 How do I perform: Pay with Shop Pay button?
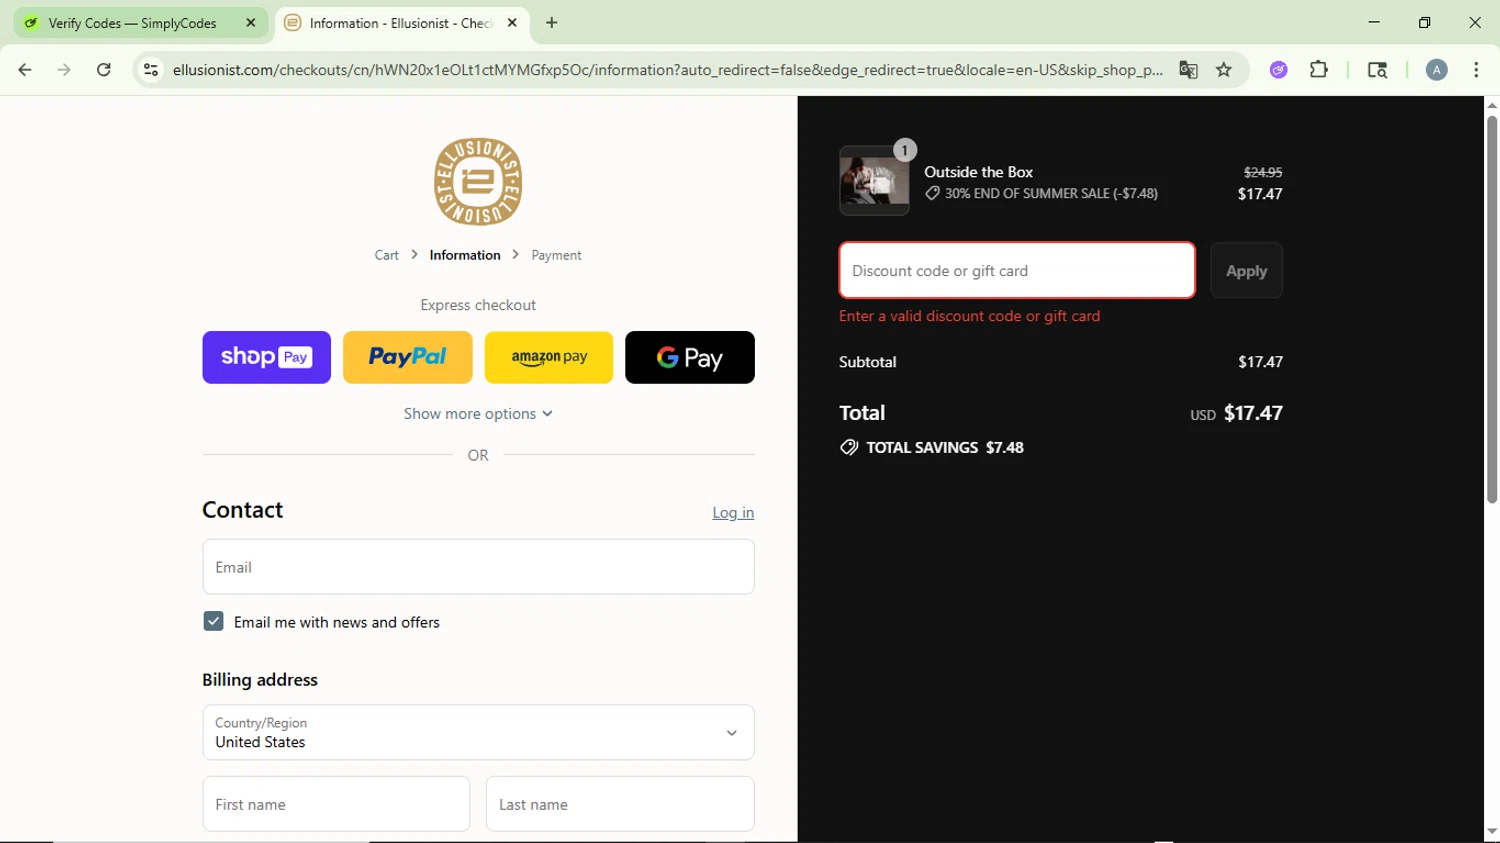click(x=266, y=357)
